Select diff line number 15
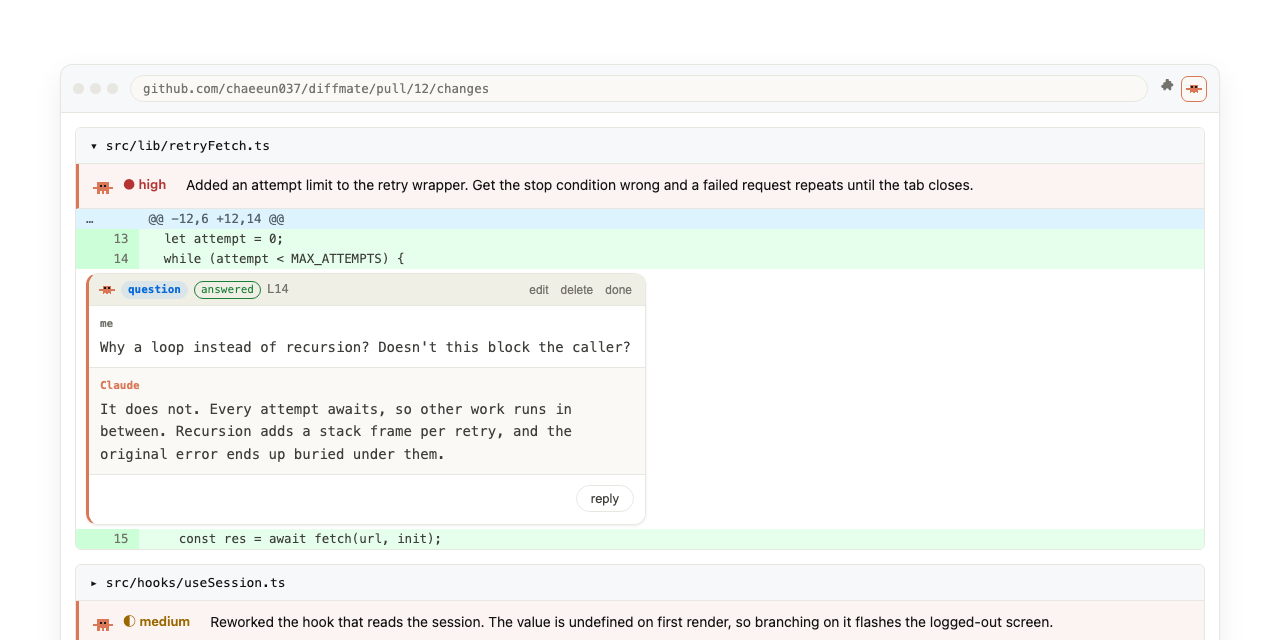 pos(121,539)
